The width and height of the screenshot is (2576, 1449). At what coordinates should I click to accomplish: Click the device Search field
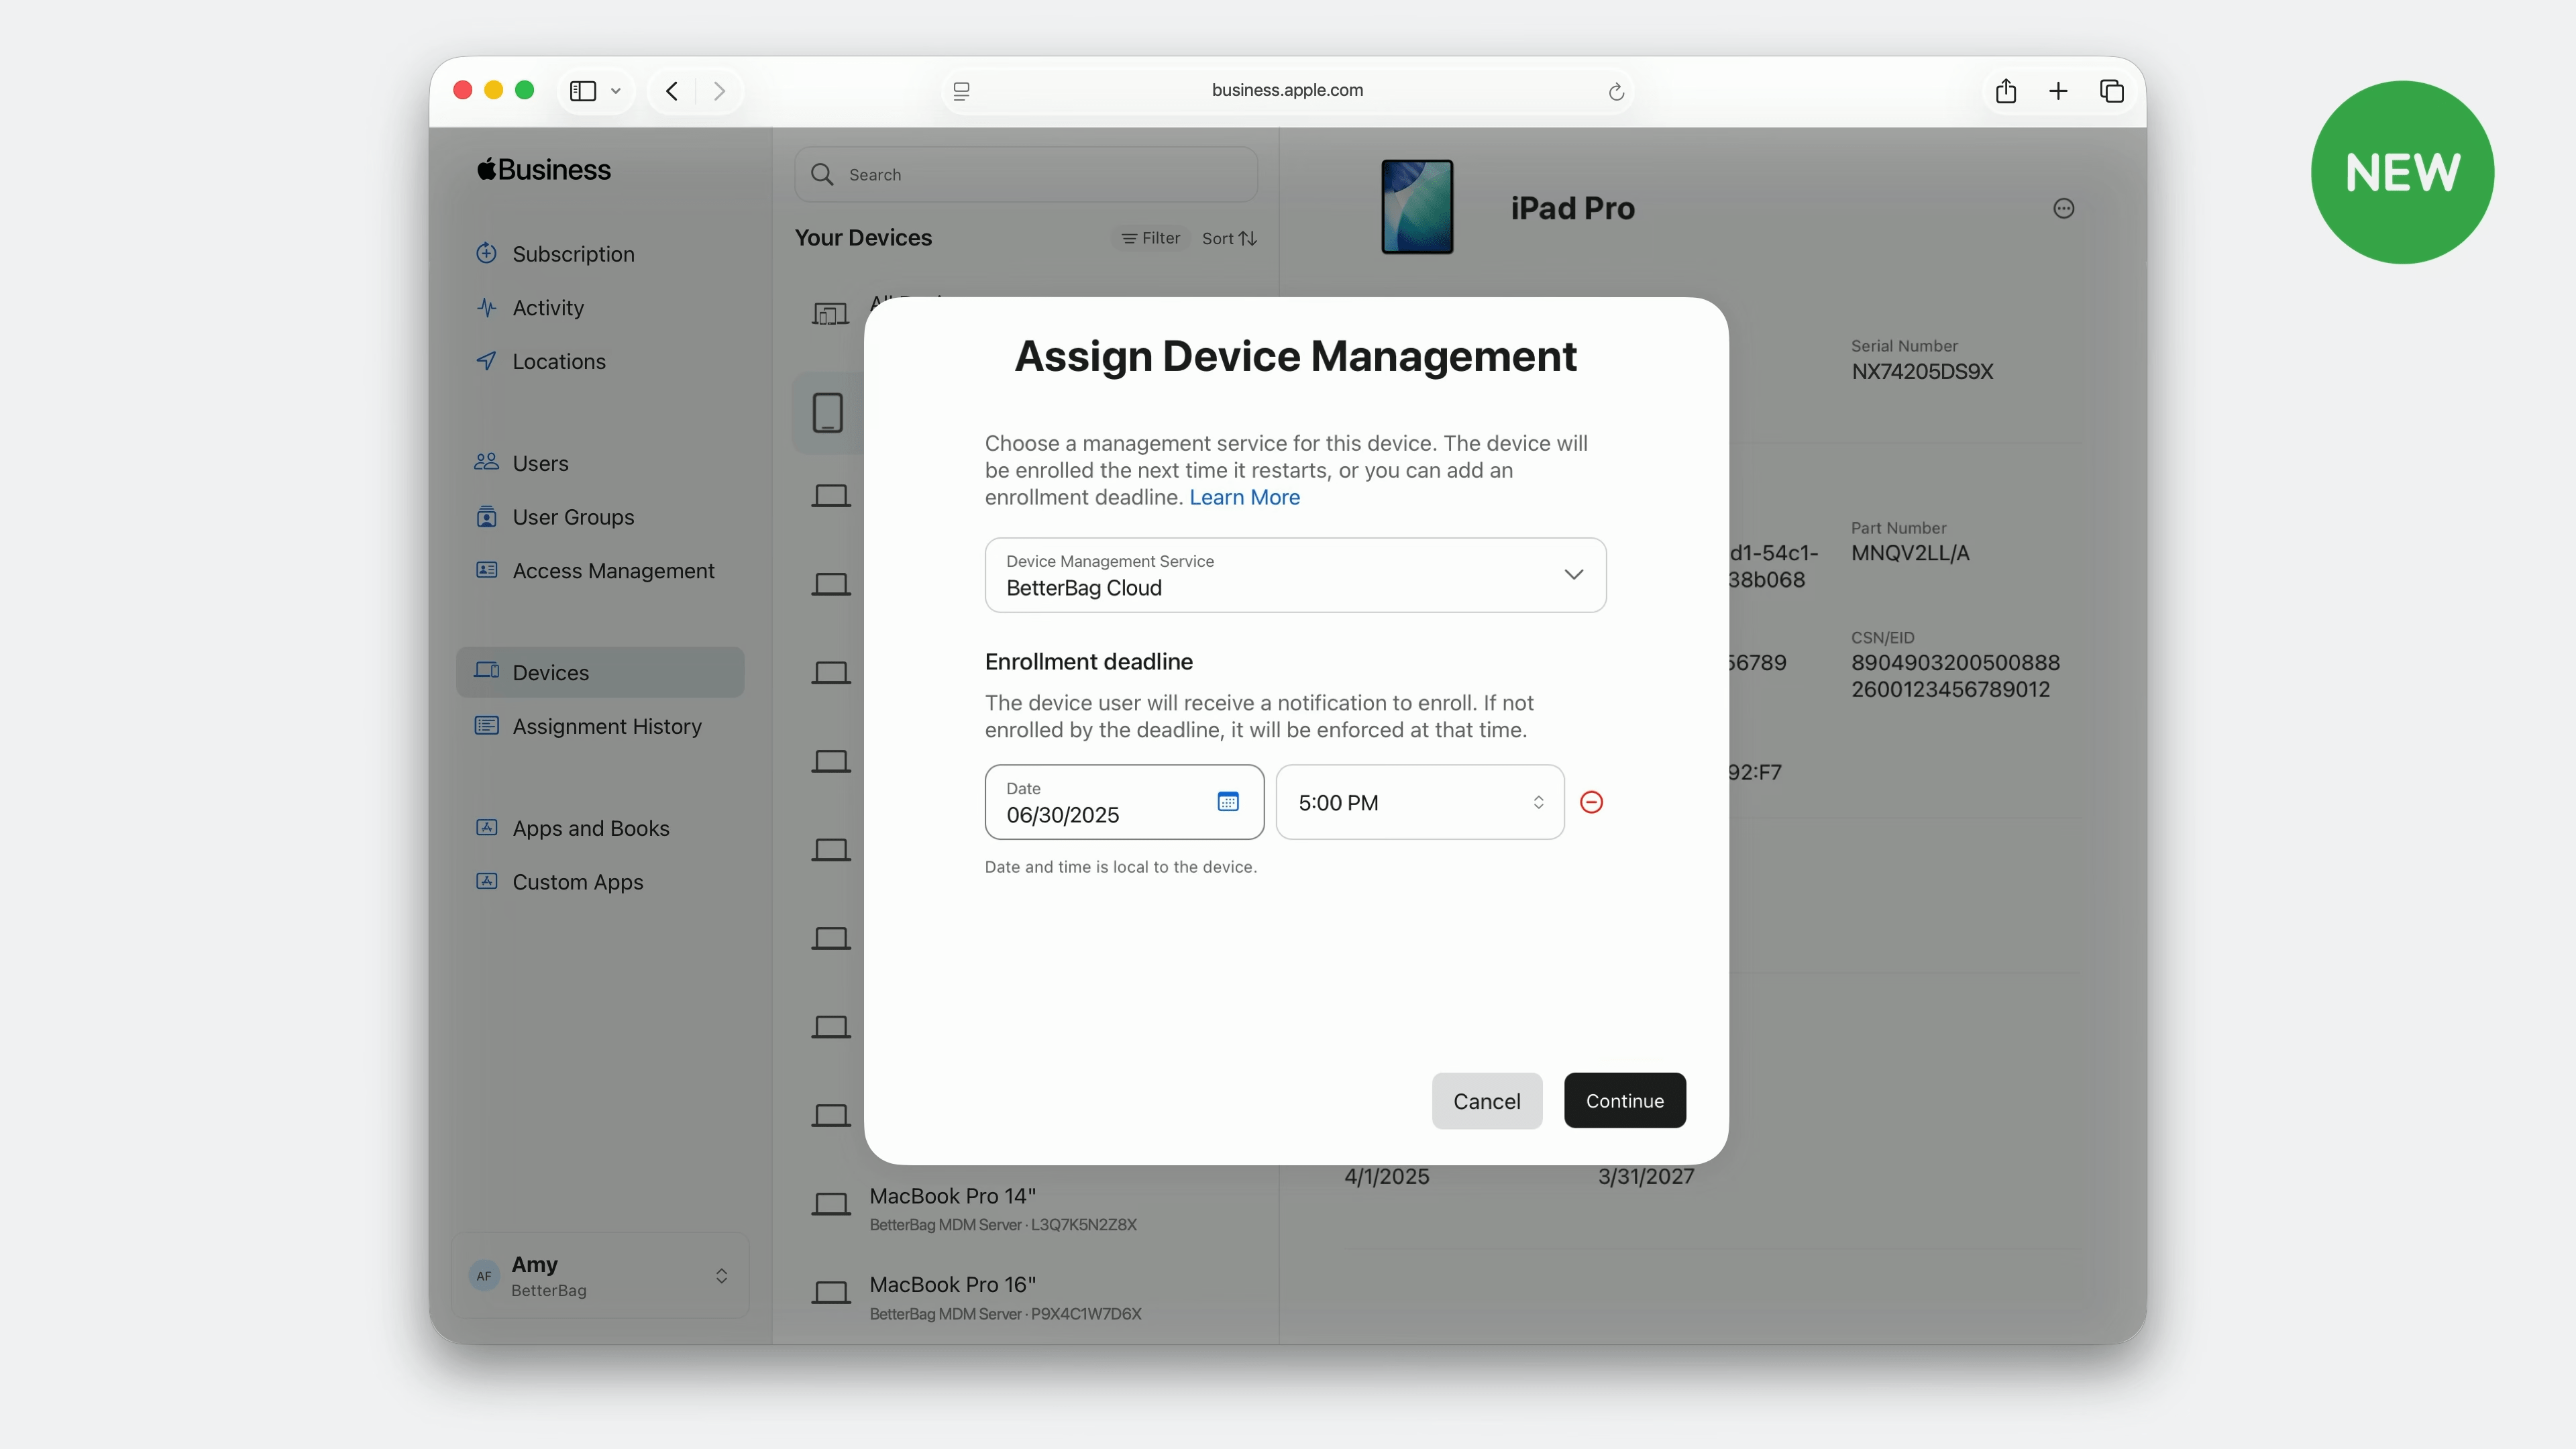pos(1026,175)
